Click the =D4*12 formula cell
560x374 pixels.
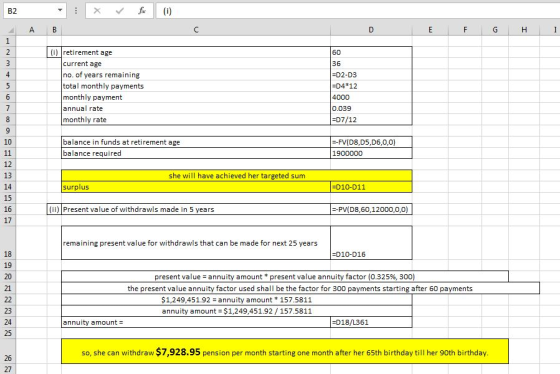(x=371, y=86)
